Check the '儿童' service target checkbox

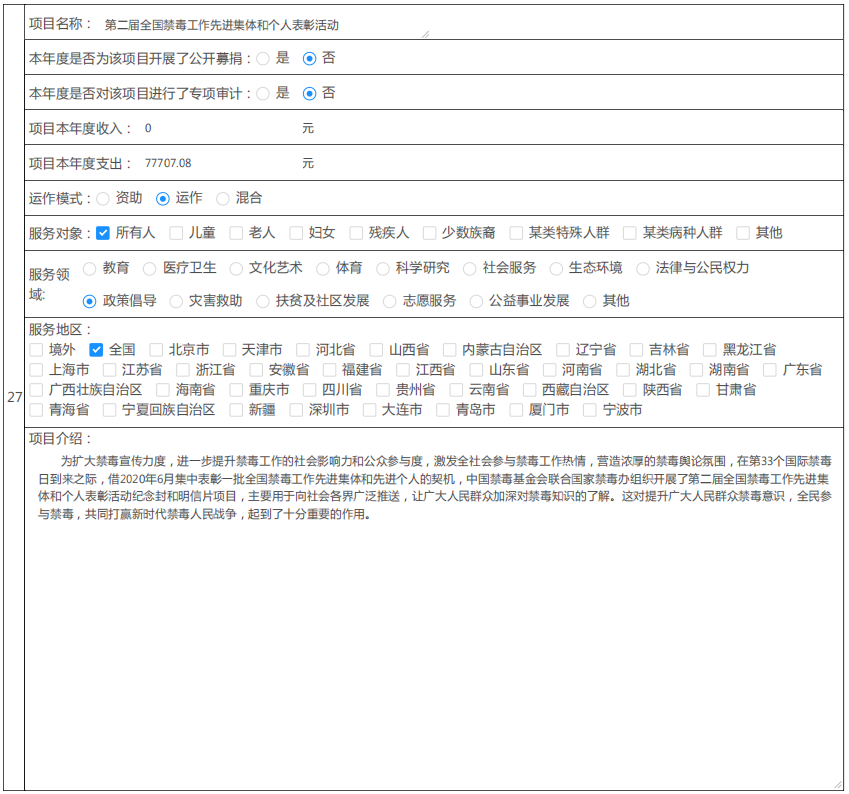click(176, 233)
